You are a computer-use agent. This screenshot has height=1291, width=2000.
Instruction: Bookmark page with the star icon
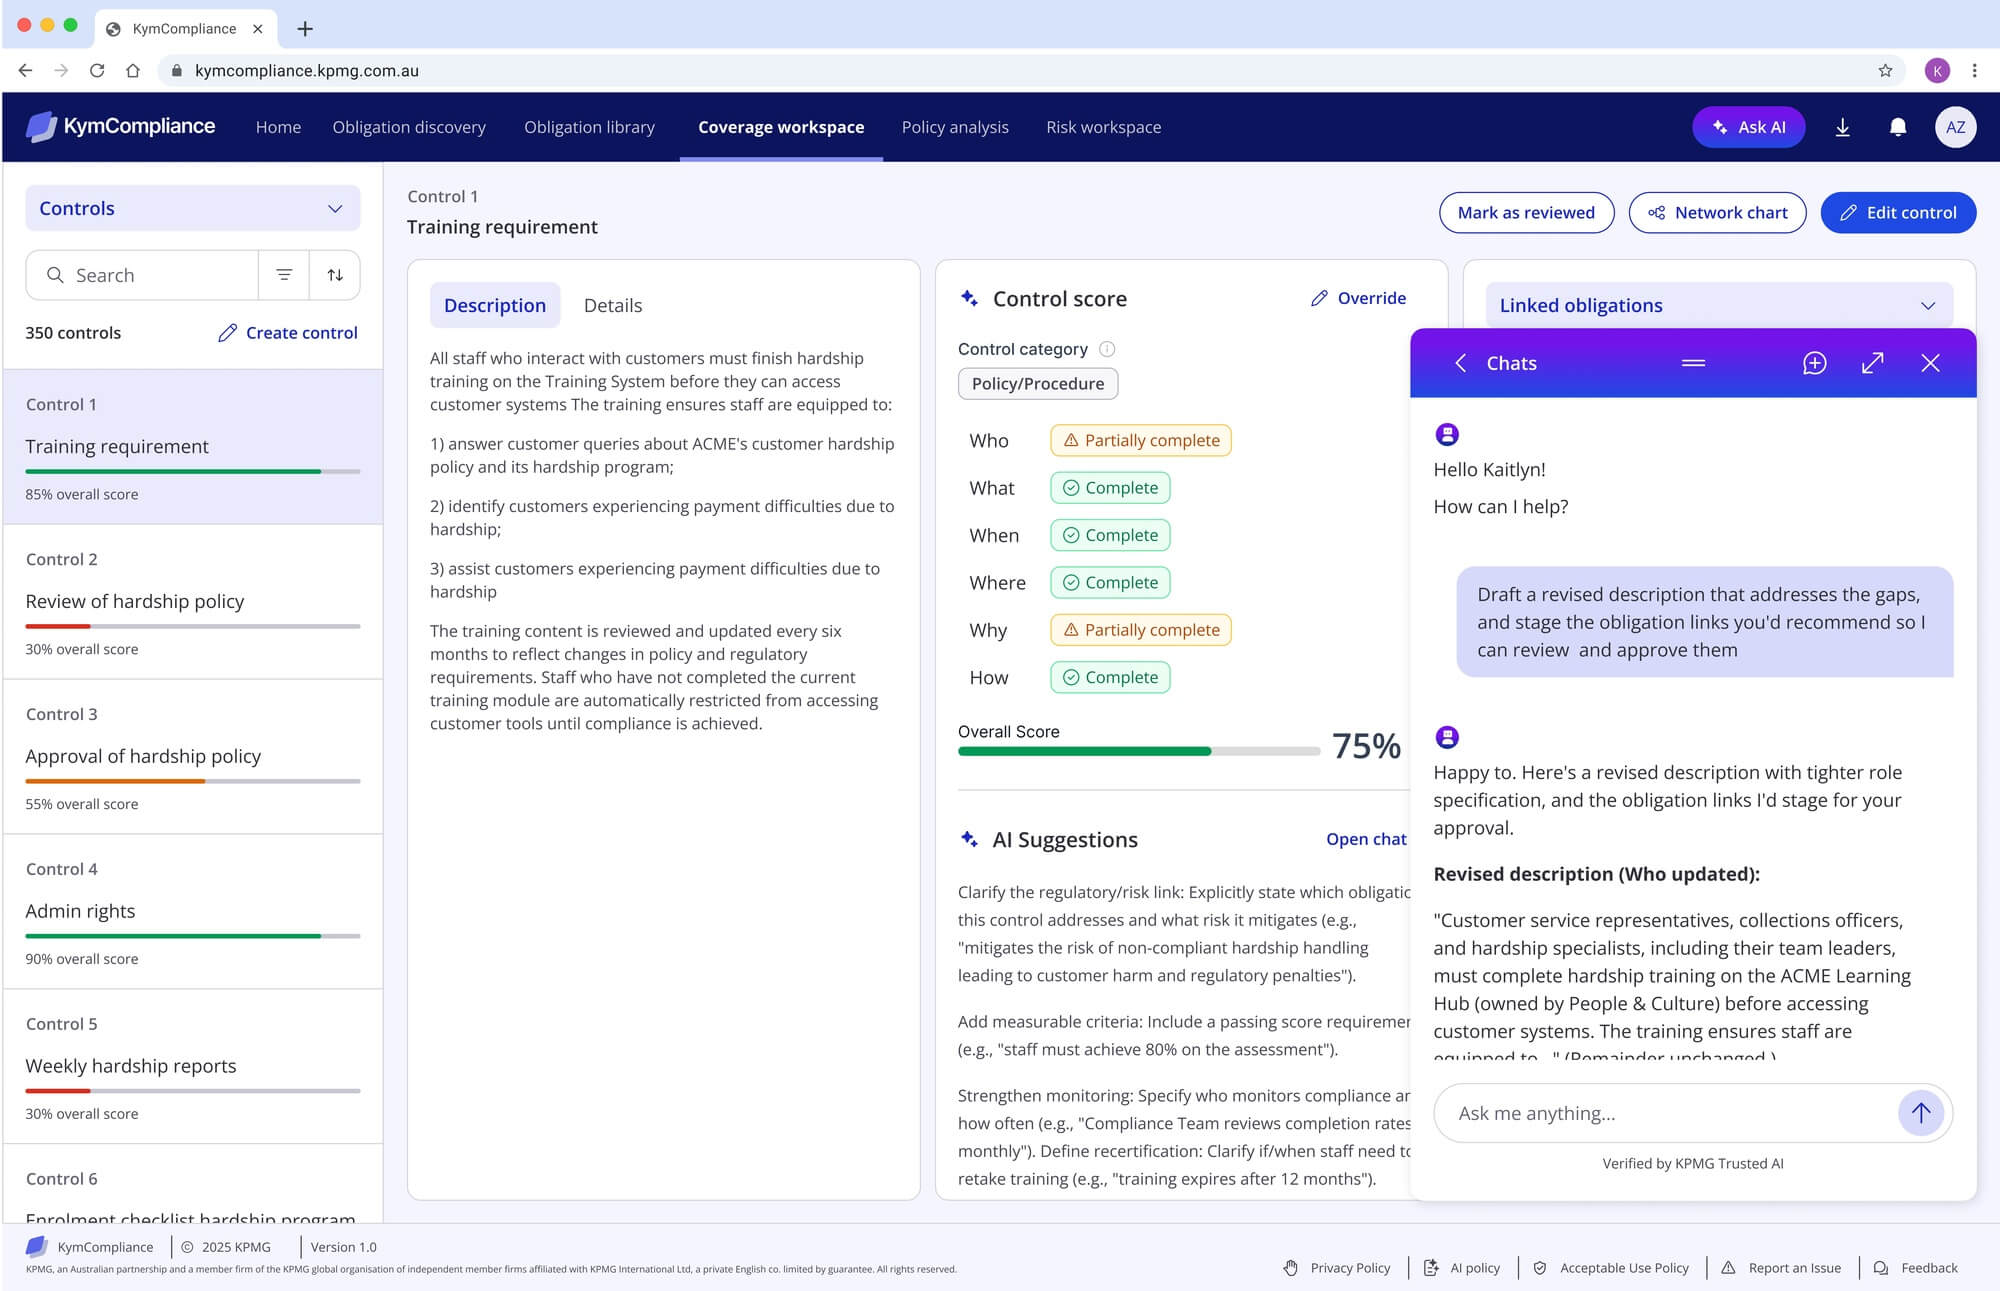(1885, 70)
